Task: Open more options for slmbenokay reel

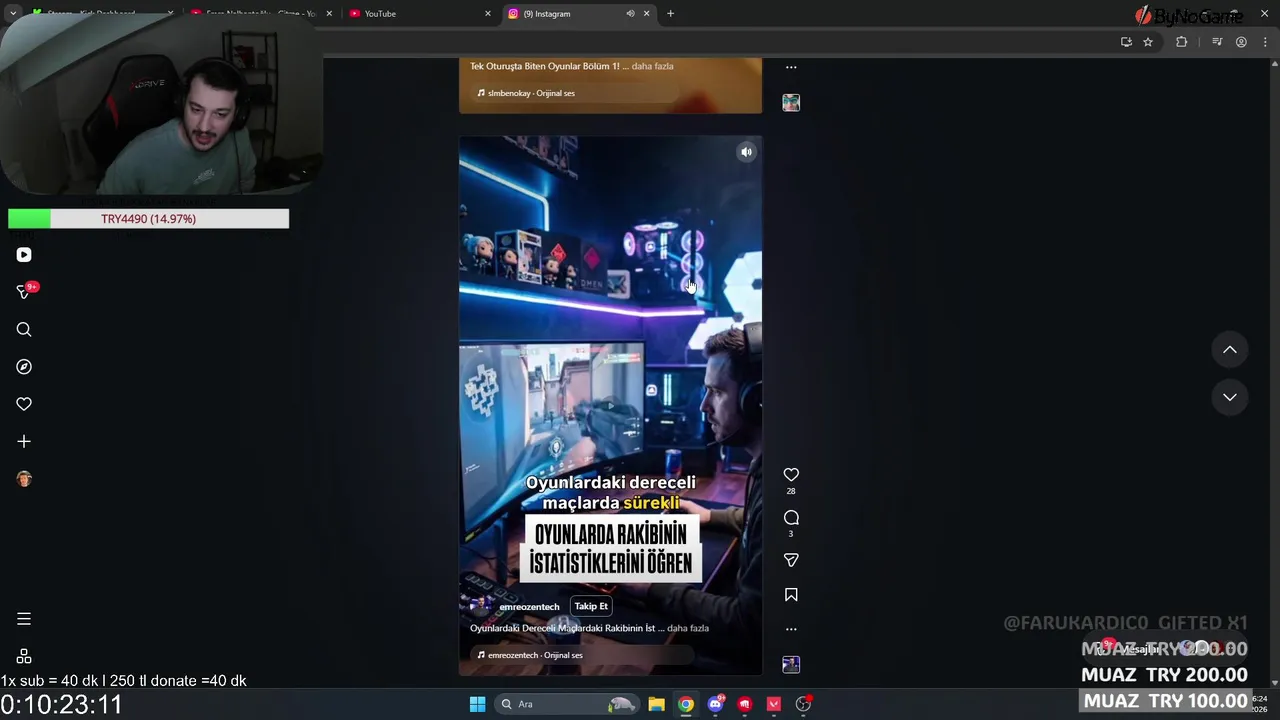Action: [791, 68]
